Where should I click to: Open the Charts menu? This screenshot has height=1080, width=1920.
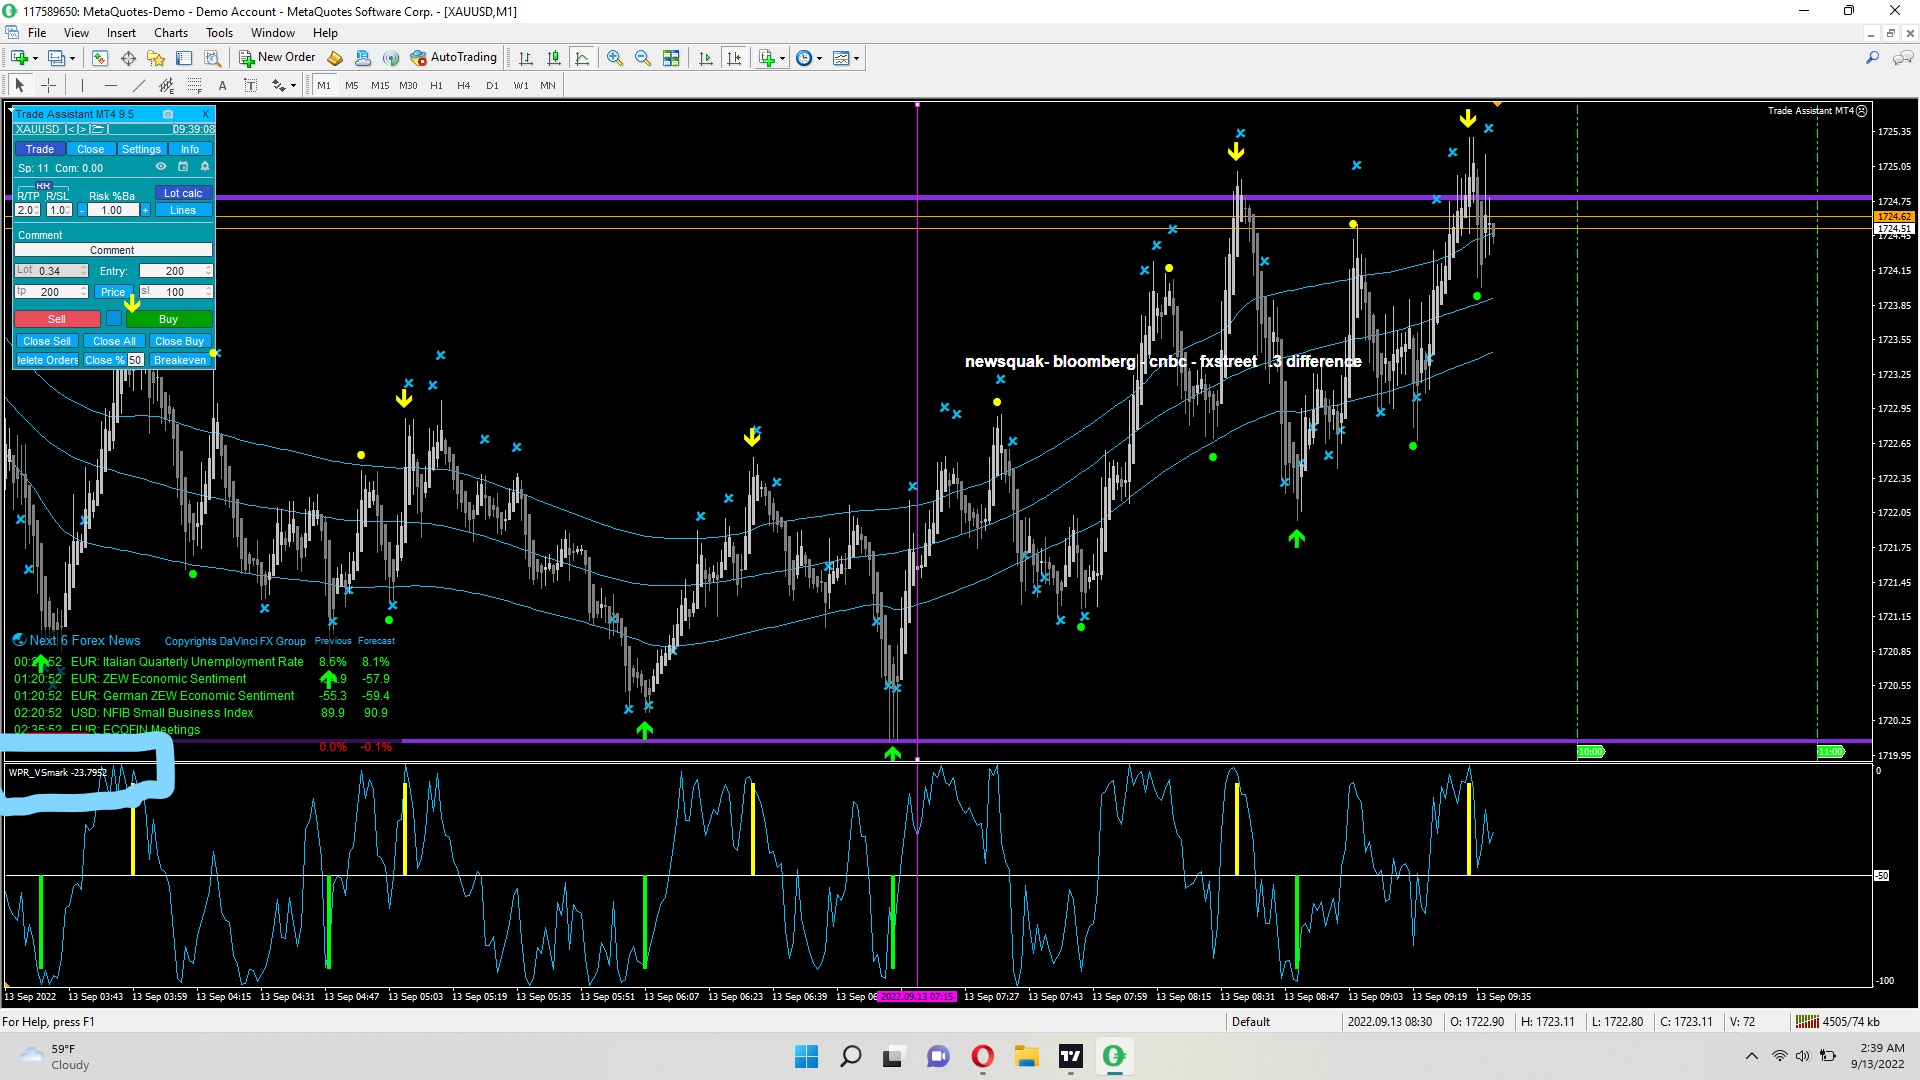171,33
